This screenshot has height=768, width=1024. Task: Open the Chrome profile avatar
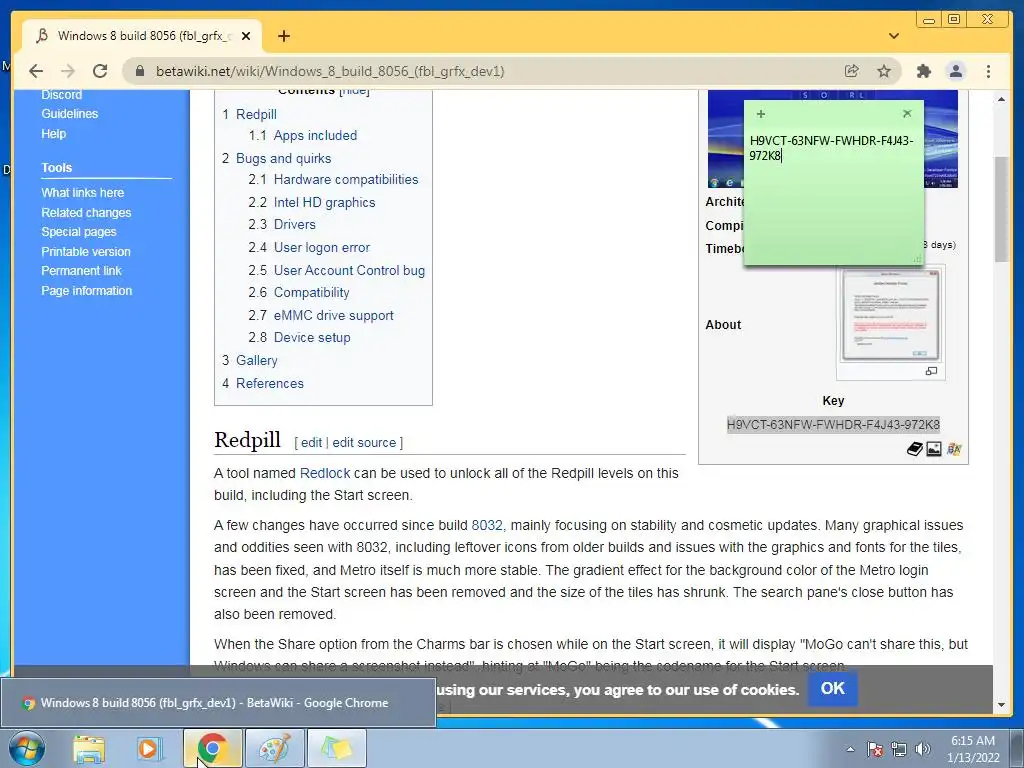click(x=956, y=71)
